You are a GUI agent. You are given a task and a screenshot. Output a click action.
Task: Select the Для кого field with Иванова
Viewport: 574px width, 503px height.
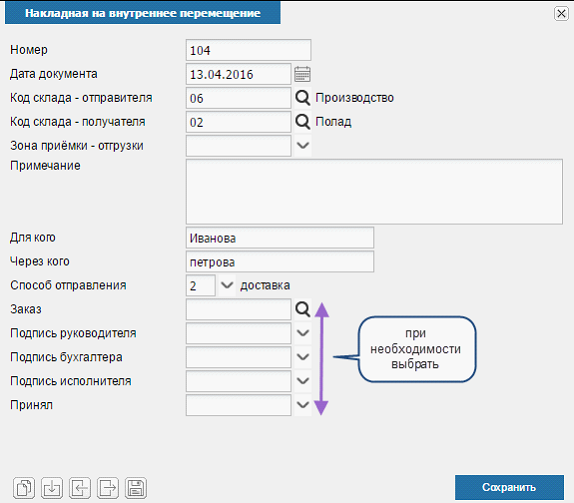[280, 238]
